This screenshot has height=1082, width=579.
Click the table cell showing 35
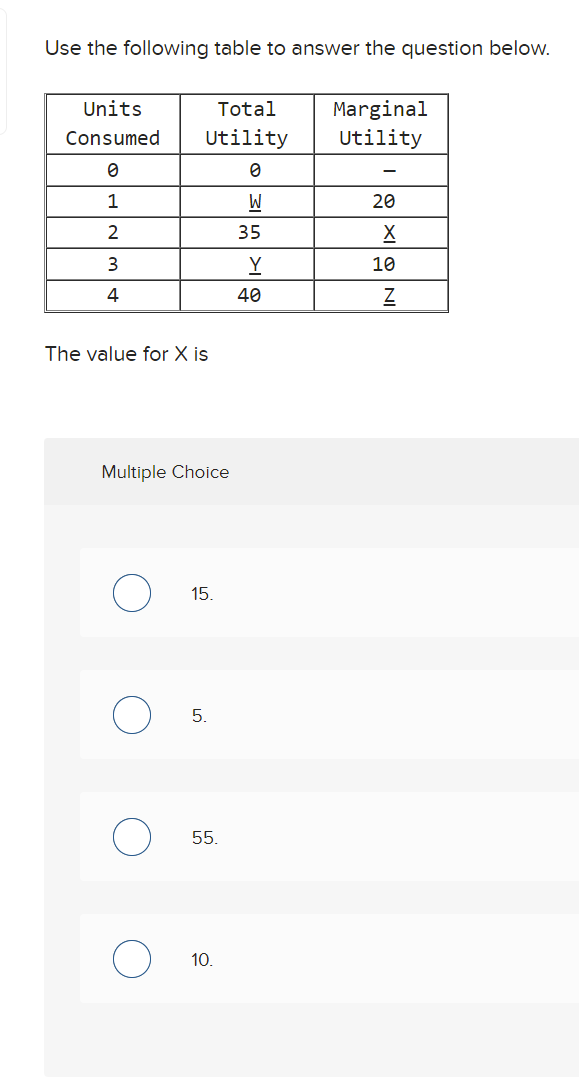click(x=246, y=232)
